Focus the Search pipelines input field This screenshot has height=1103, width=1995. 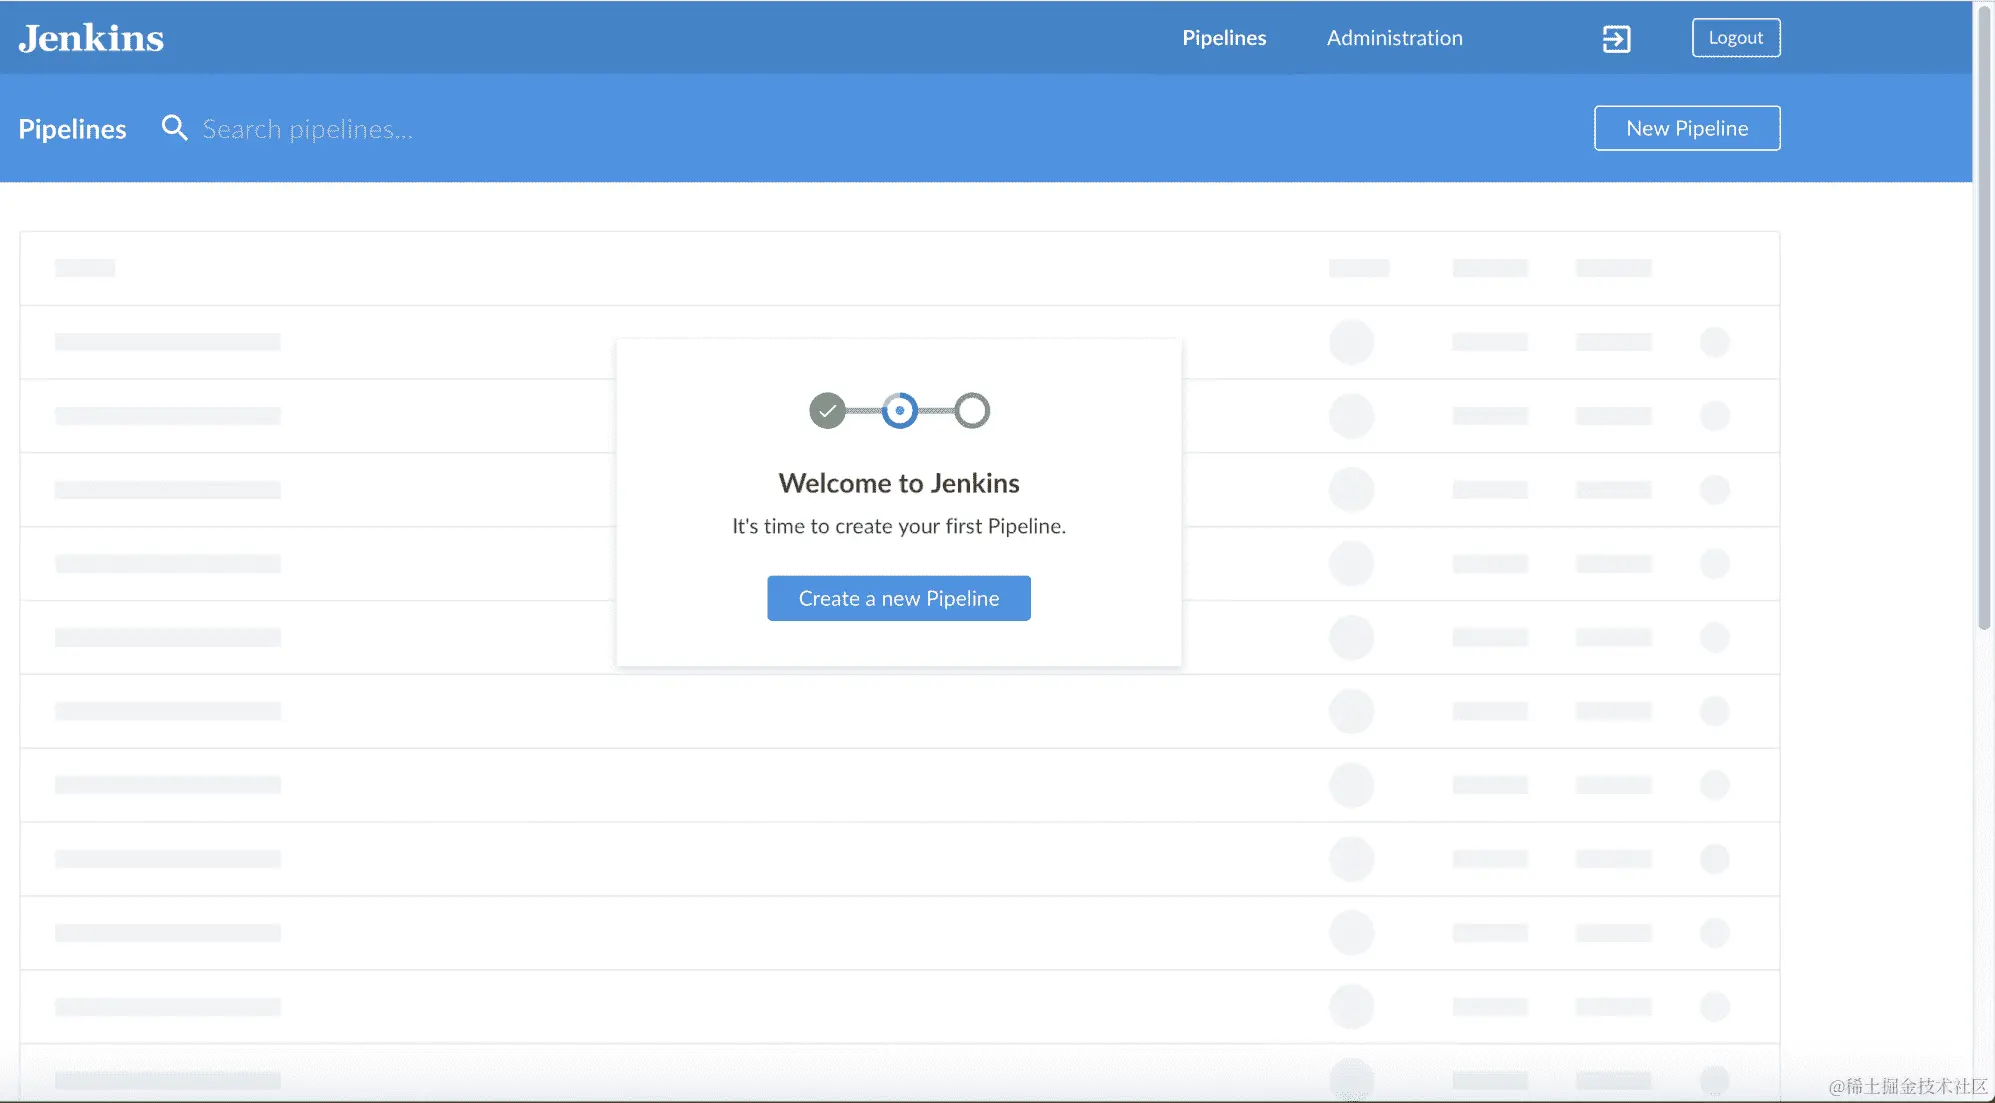307,129
